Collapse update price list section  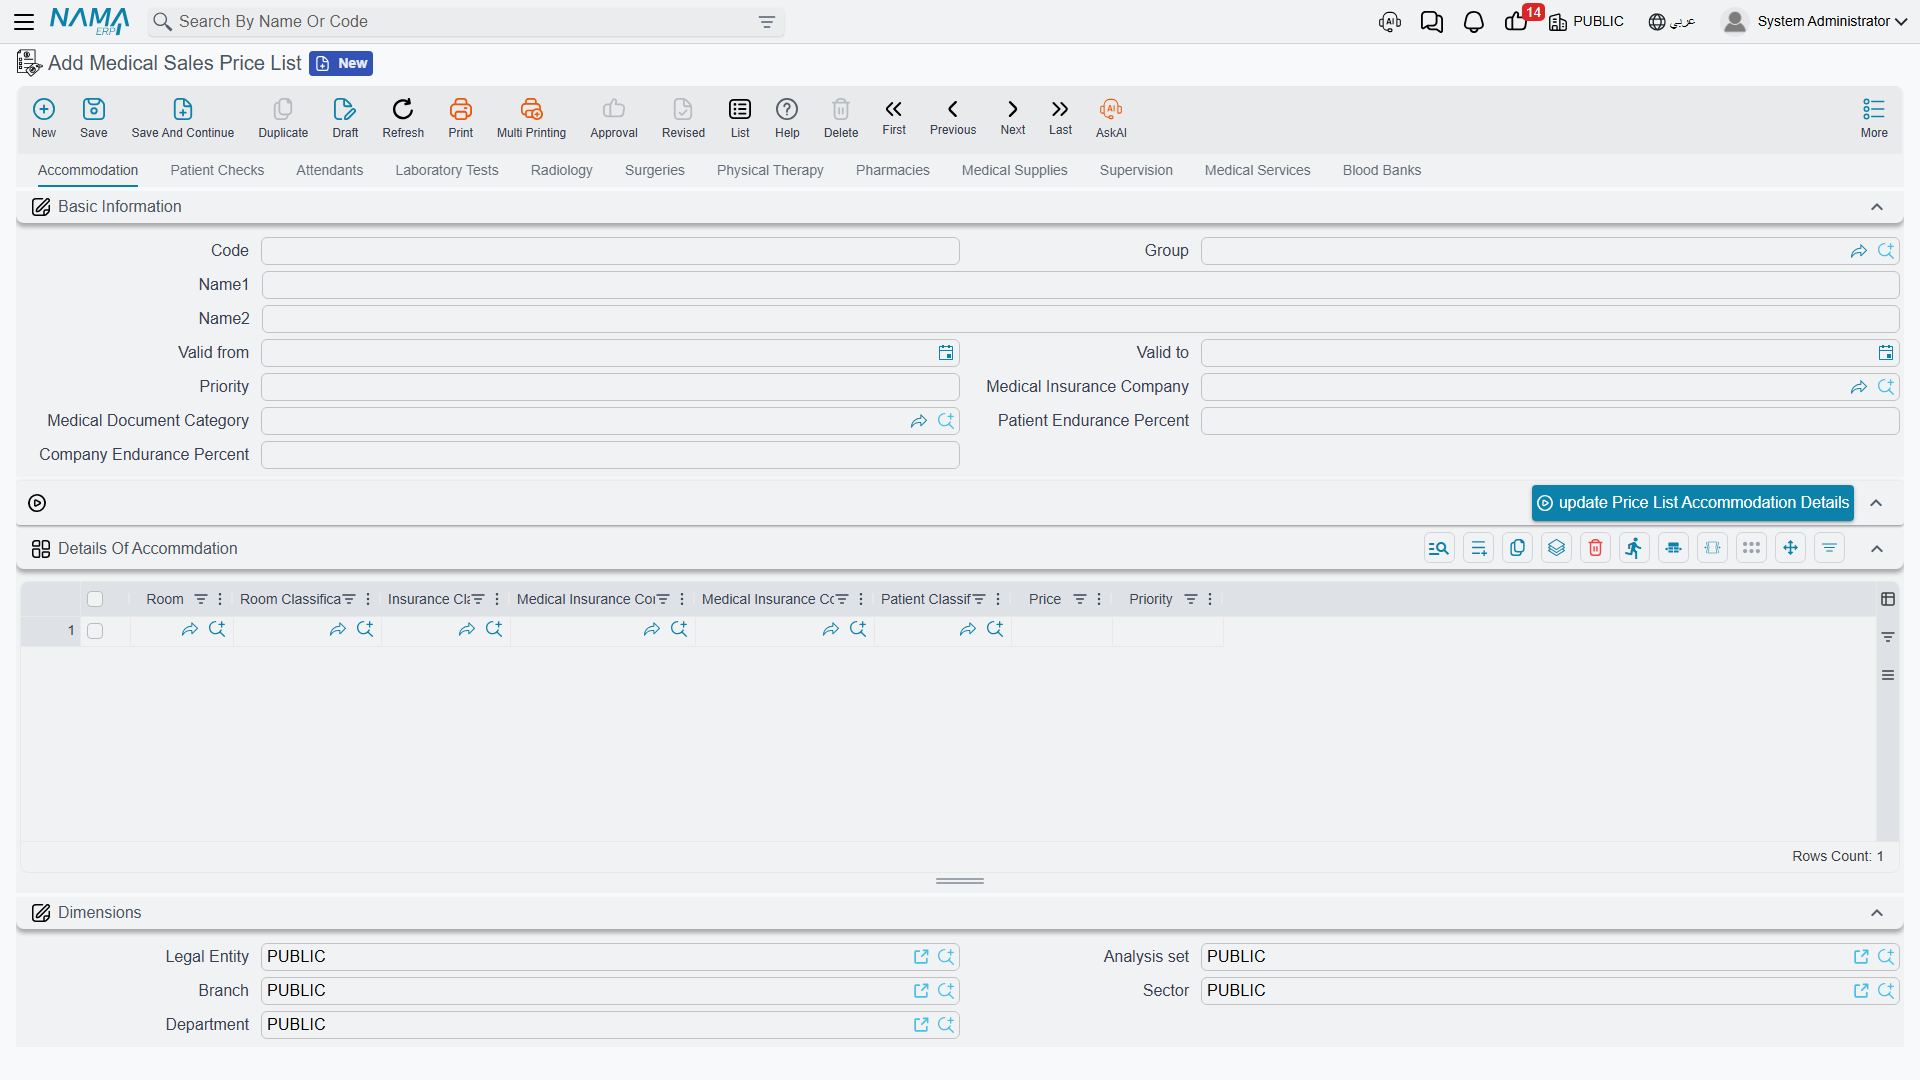coord(1877,503)
